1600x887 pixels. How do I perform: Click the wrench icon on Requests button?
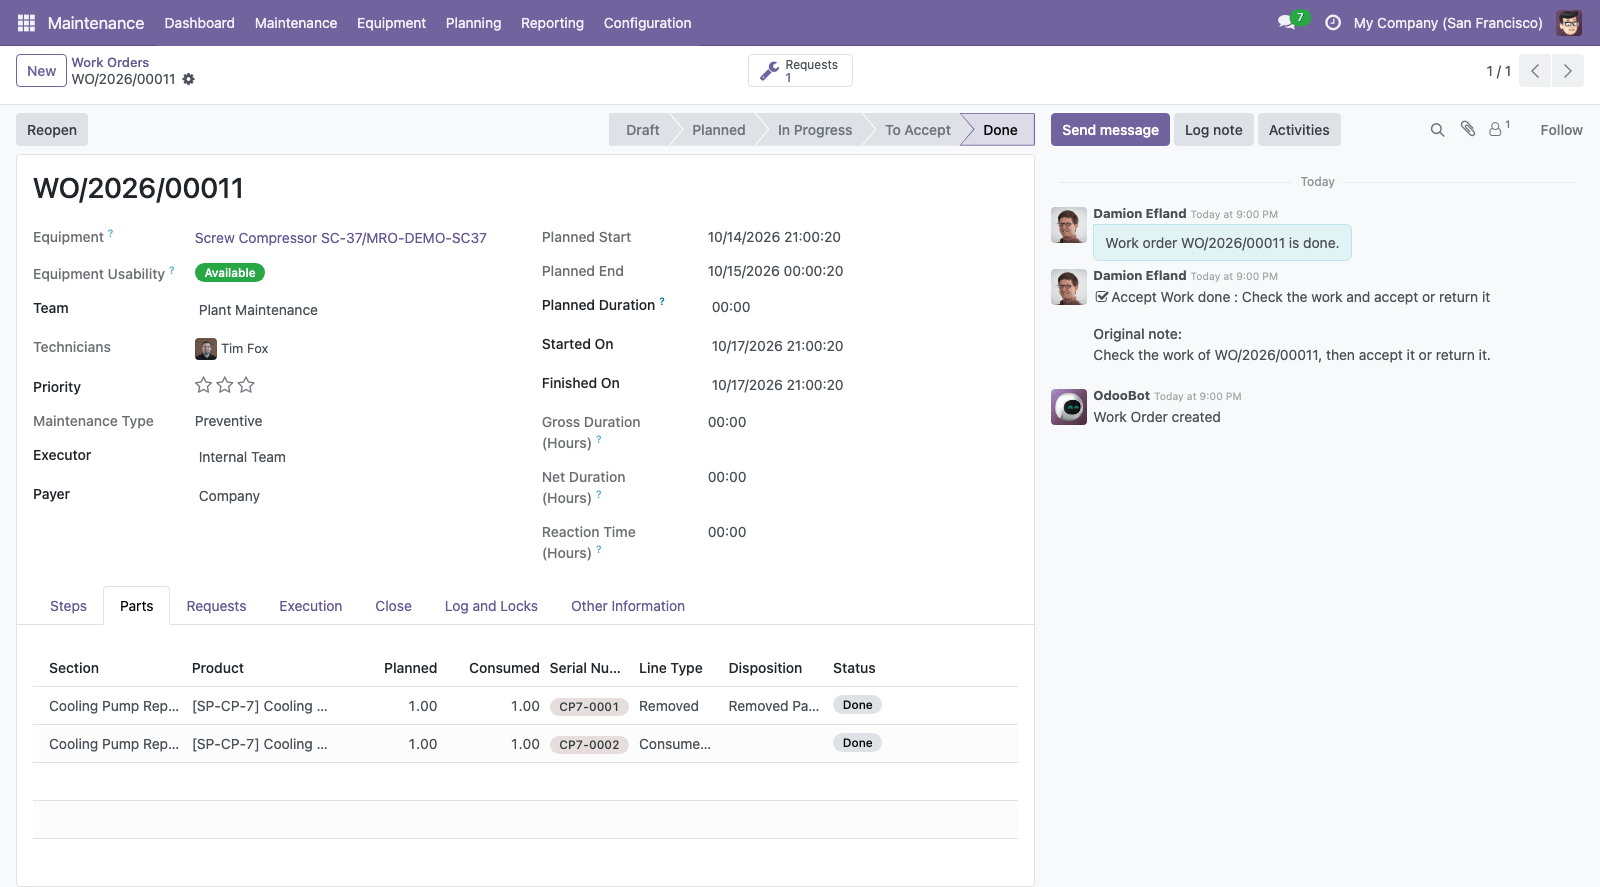click(769, 71)
